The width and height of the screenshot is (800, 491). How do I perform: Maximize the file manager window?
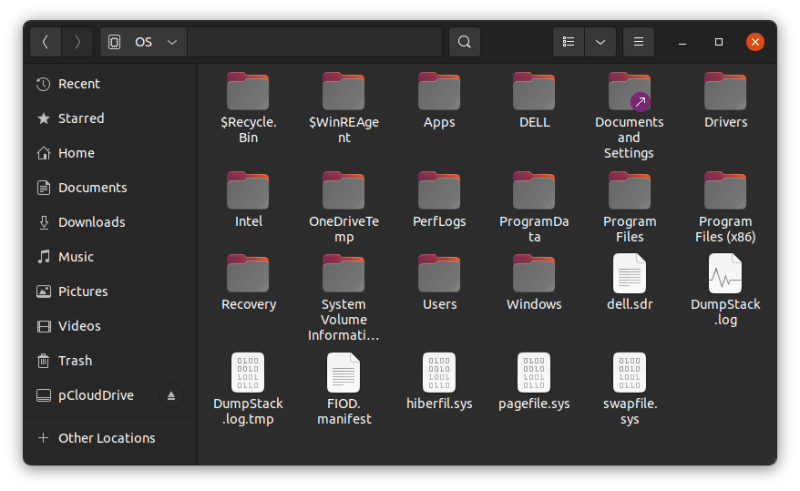pos(719,42)
